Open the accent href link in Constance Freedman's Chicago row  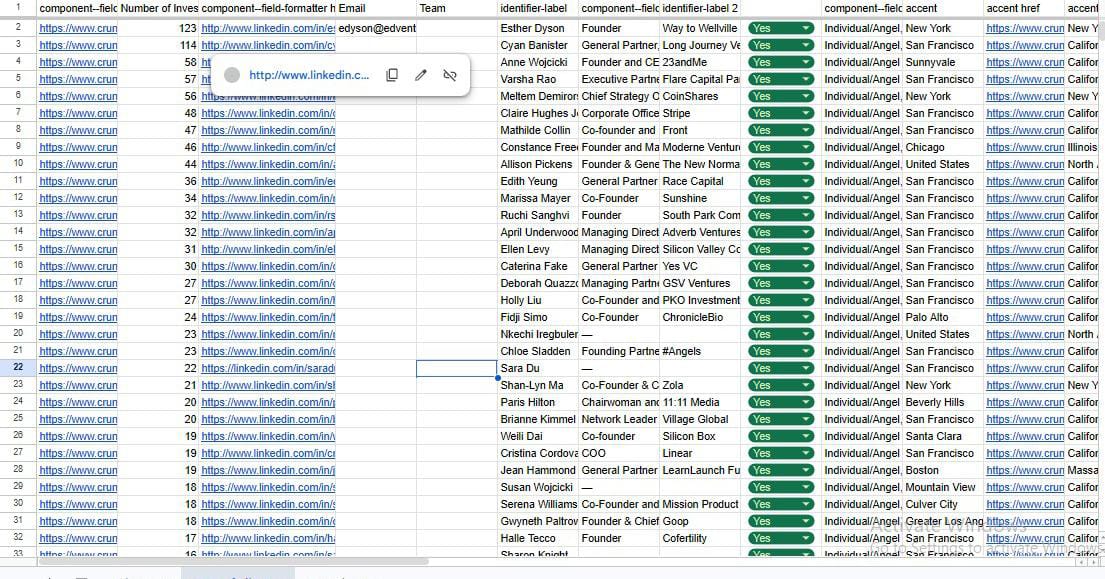1025,147
